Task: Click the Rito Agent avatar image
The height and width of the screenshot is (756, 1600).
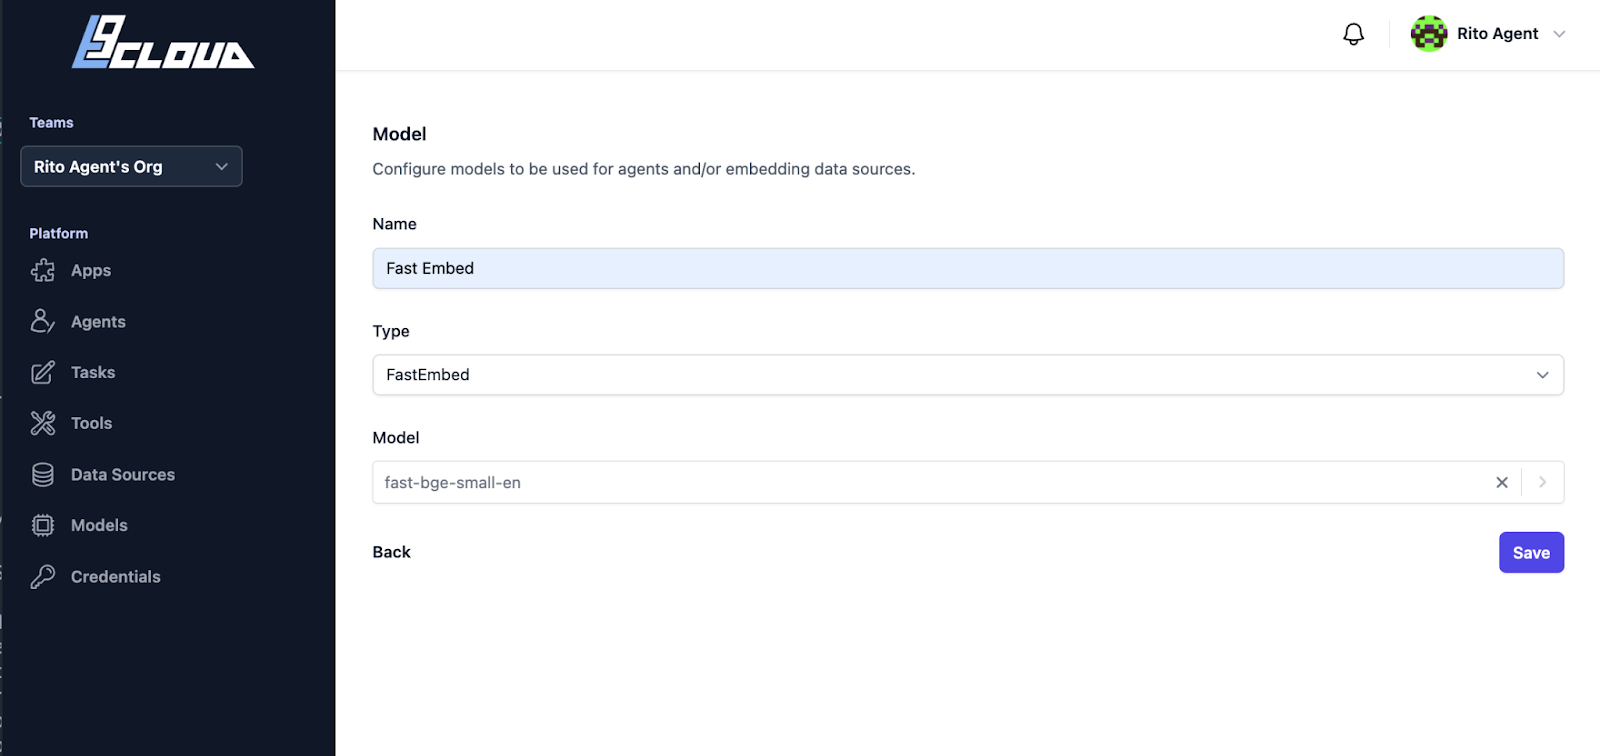Action: coord(1428,33)
